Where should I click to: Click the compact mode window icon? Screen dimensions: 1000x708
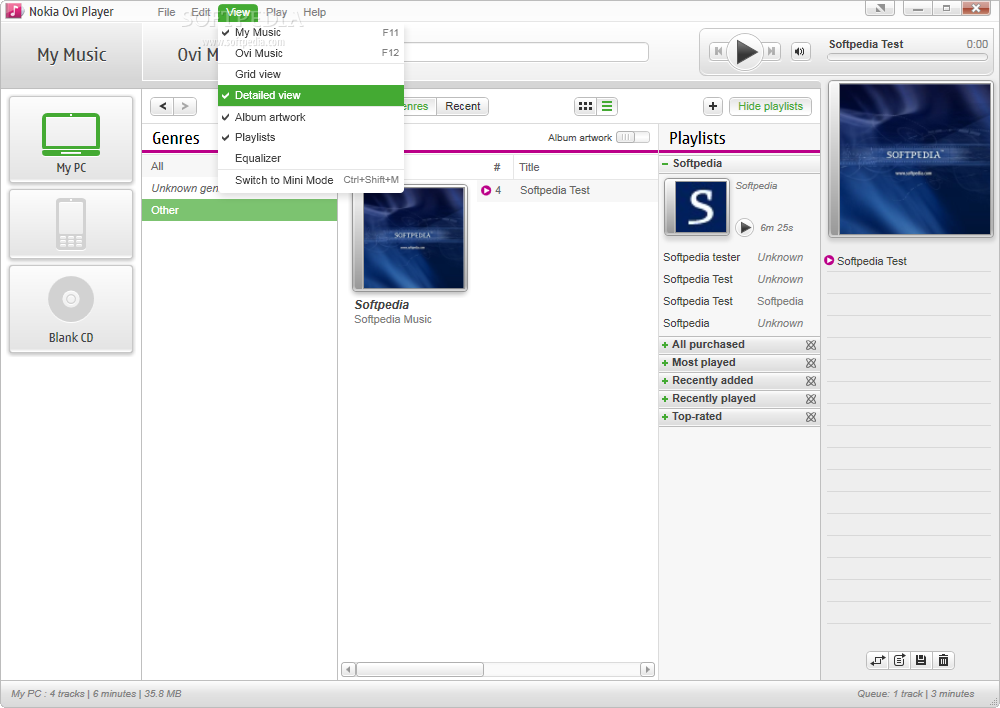pyautogui.click(x=879, y=8)
